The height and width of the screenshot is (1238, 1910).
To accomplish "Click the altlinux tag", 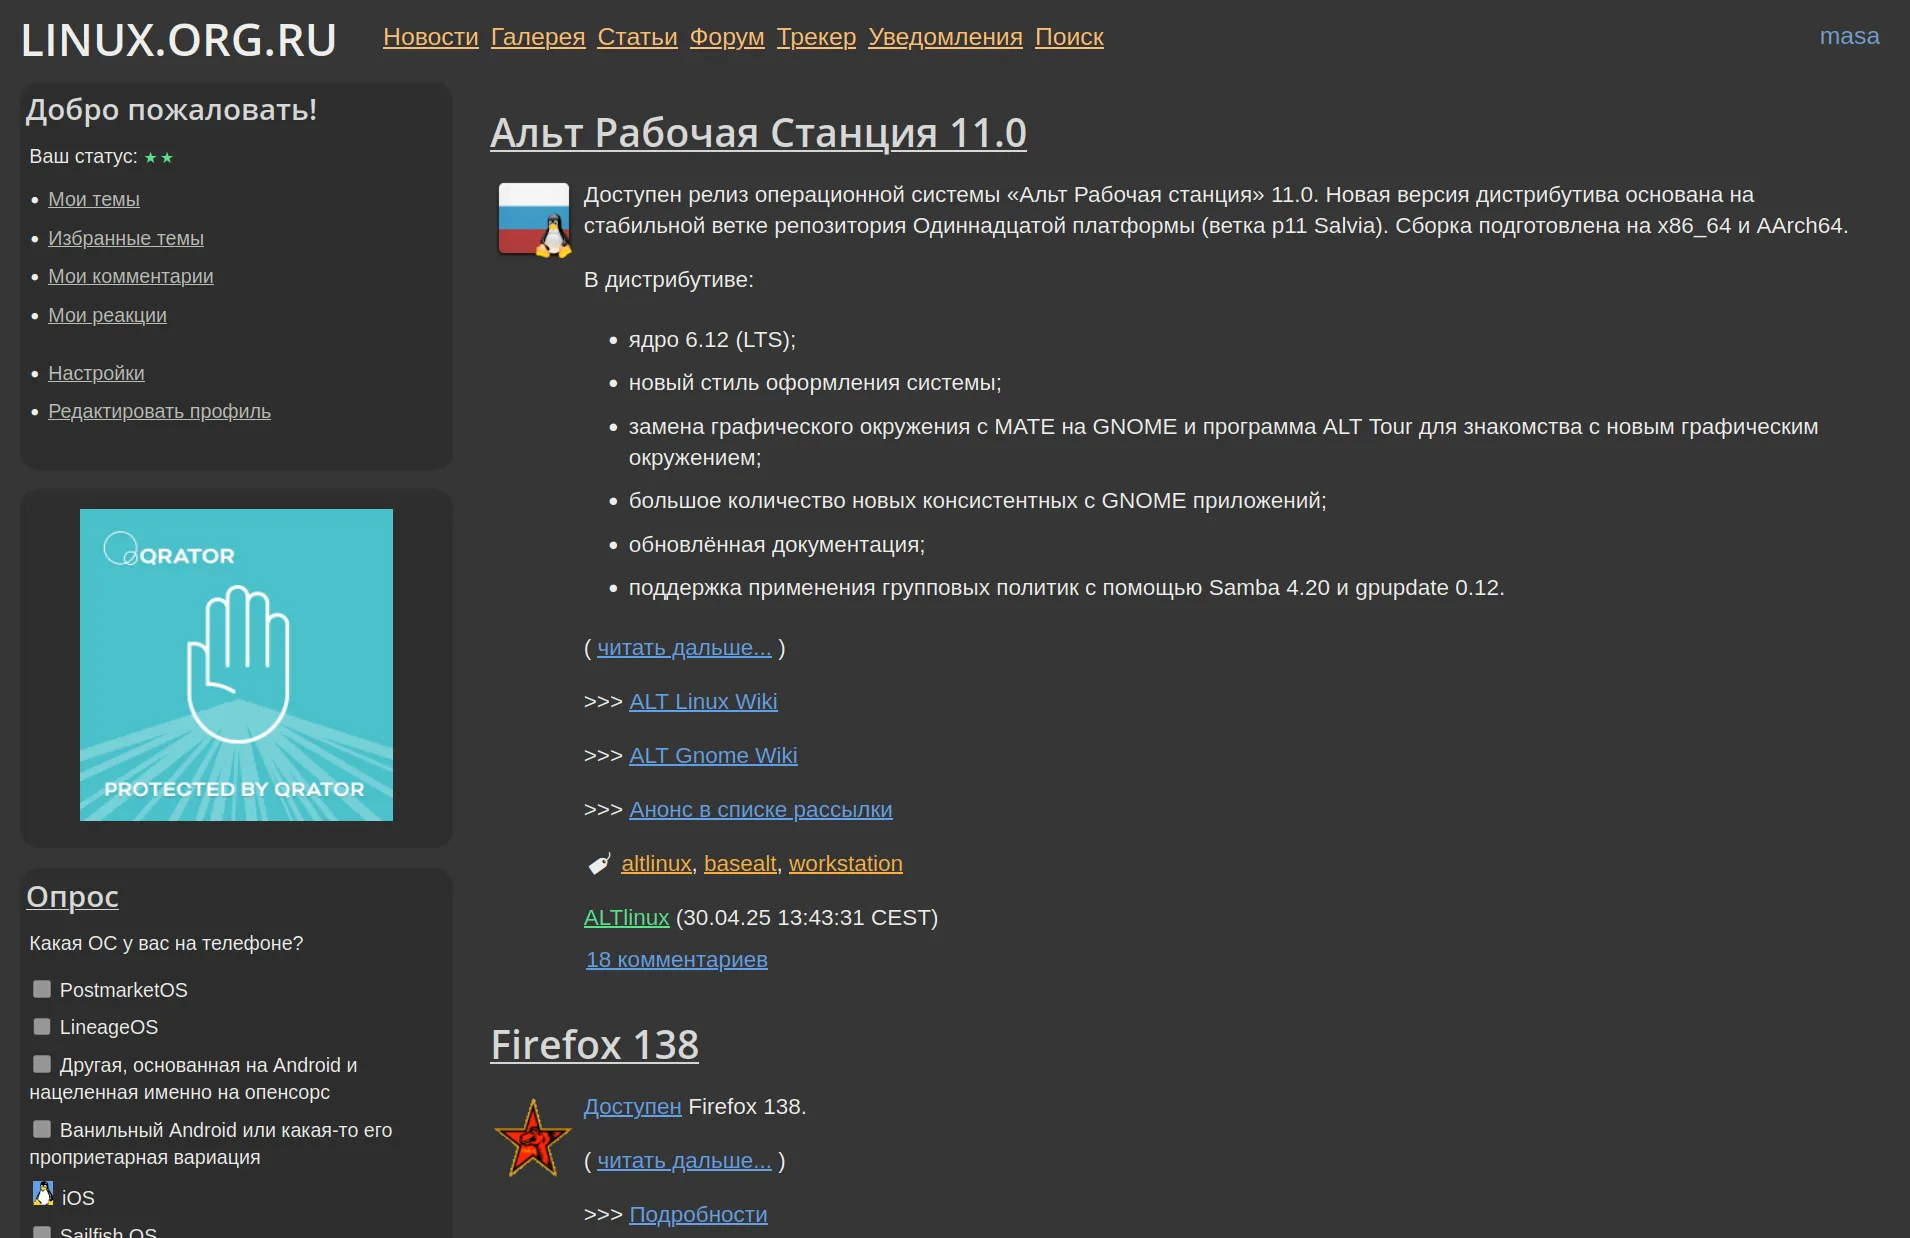I will [x=657, y=864].
